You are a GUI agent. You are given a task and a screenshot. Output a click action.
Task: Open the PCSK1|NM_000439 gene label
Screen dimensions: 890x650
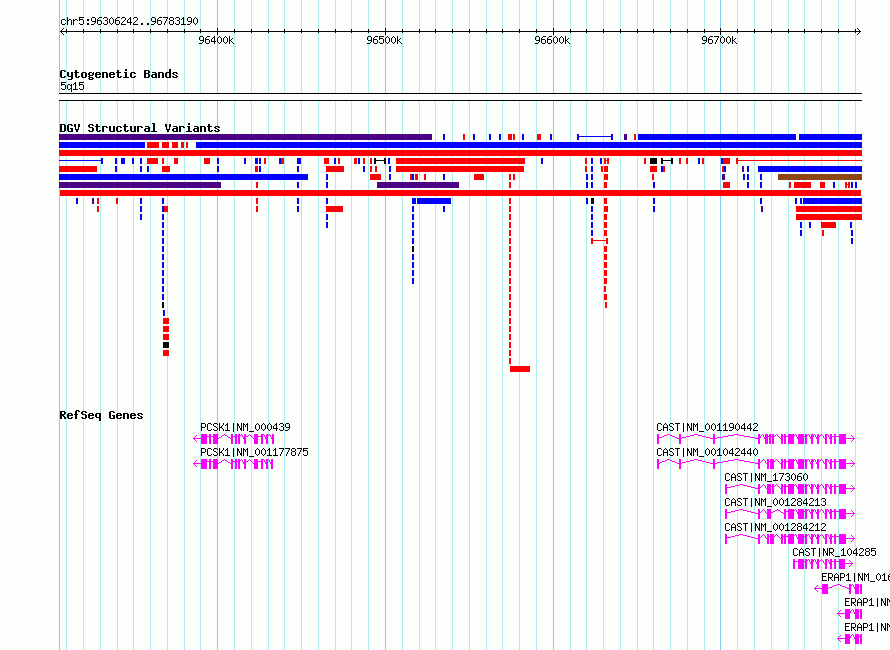[245, 427]
